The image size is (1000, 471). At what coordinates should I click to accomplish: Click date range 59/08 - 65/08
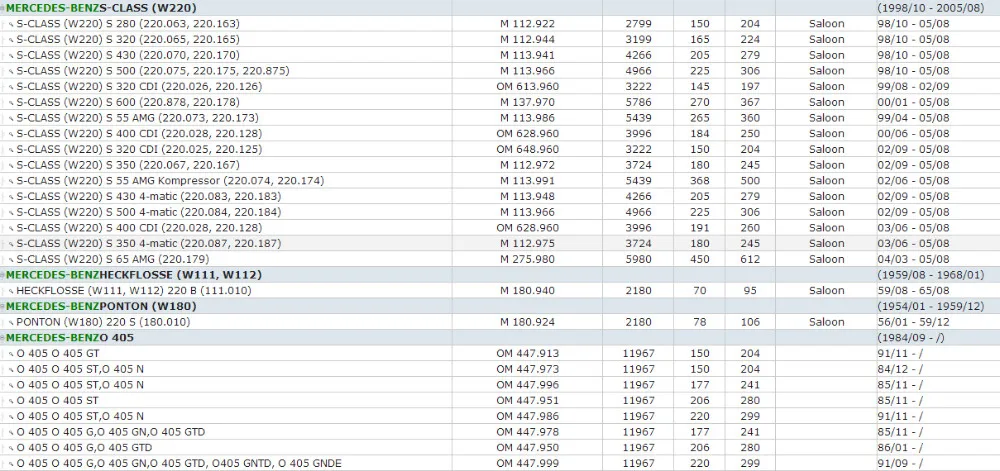(x=913, y=290)
